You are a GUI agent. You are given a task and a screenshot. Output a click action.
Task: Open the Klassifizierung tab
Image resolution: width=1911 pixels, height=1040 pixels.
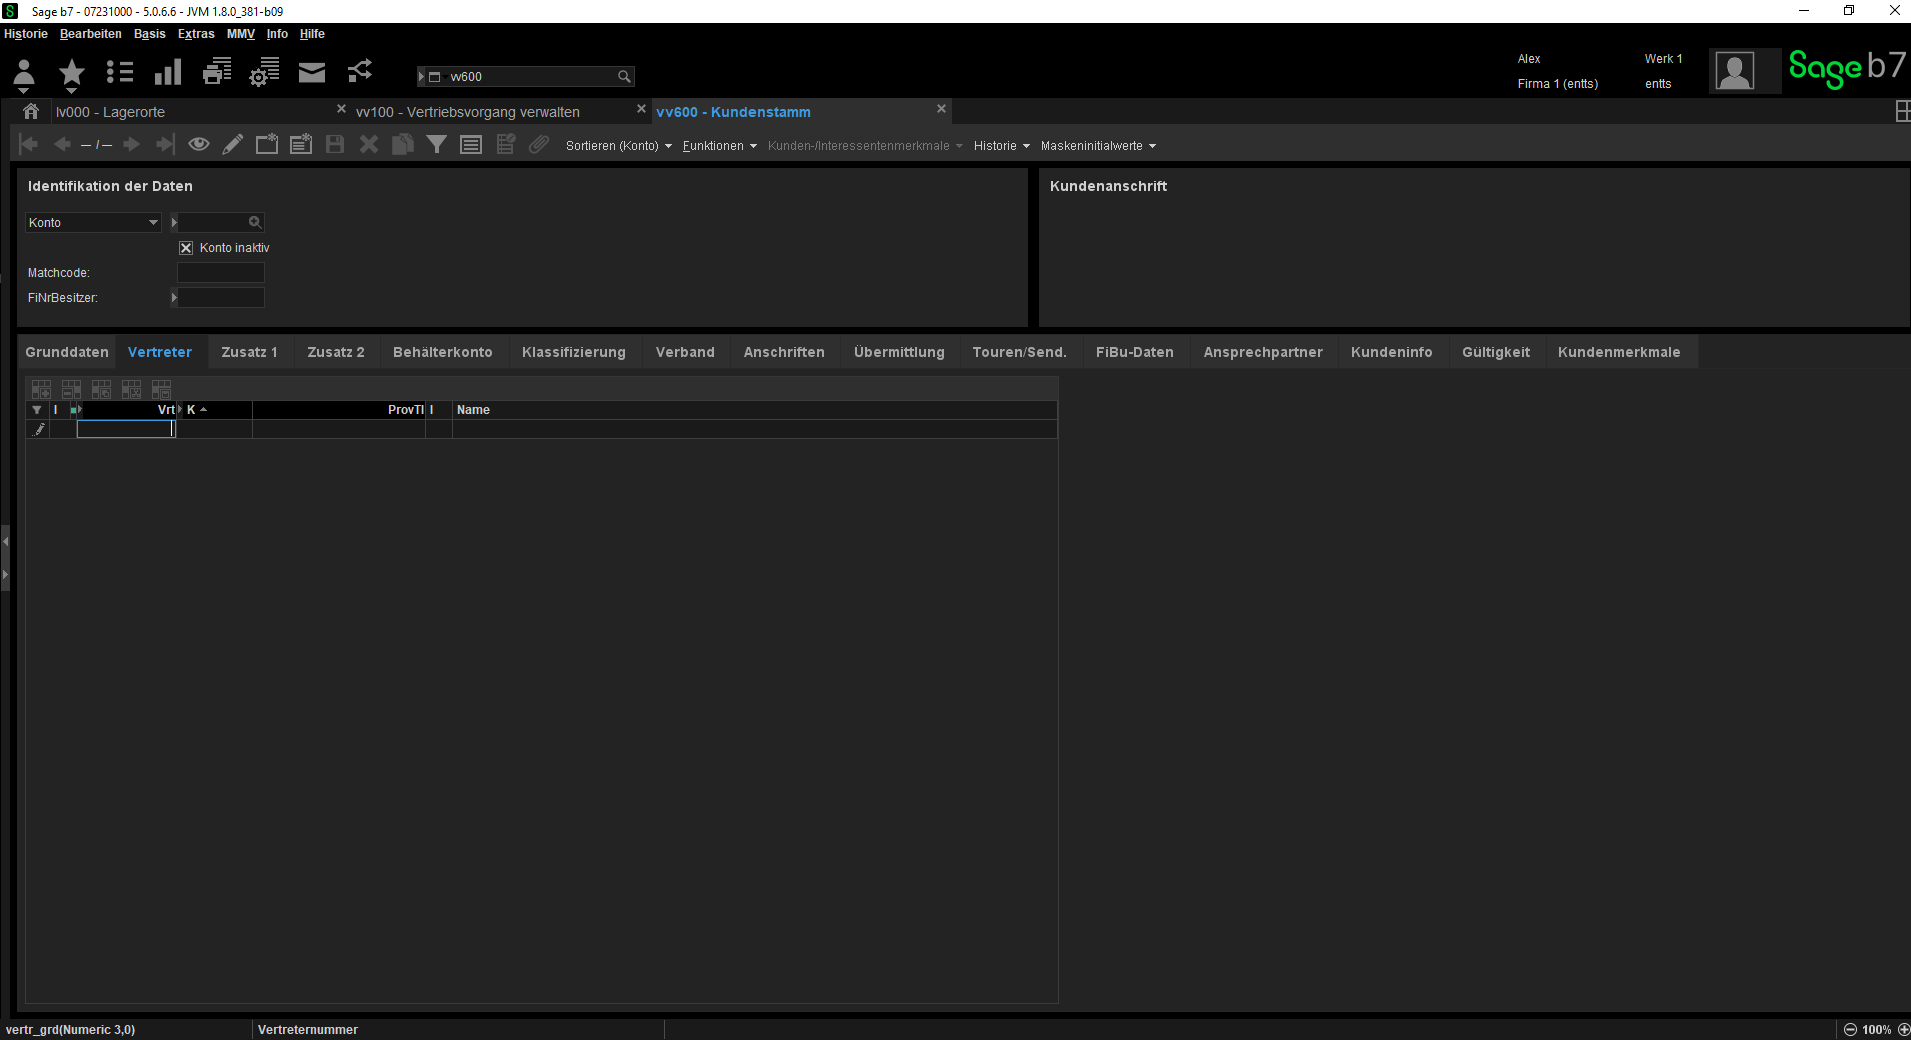coord(574,352)
